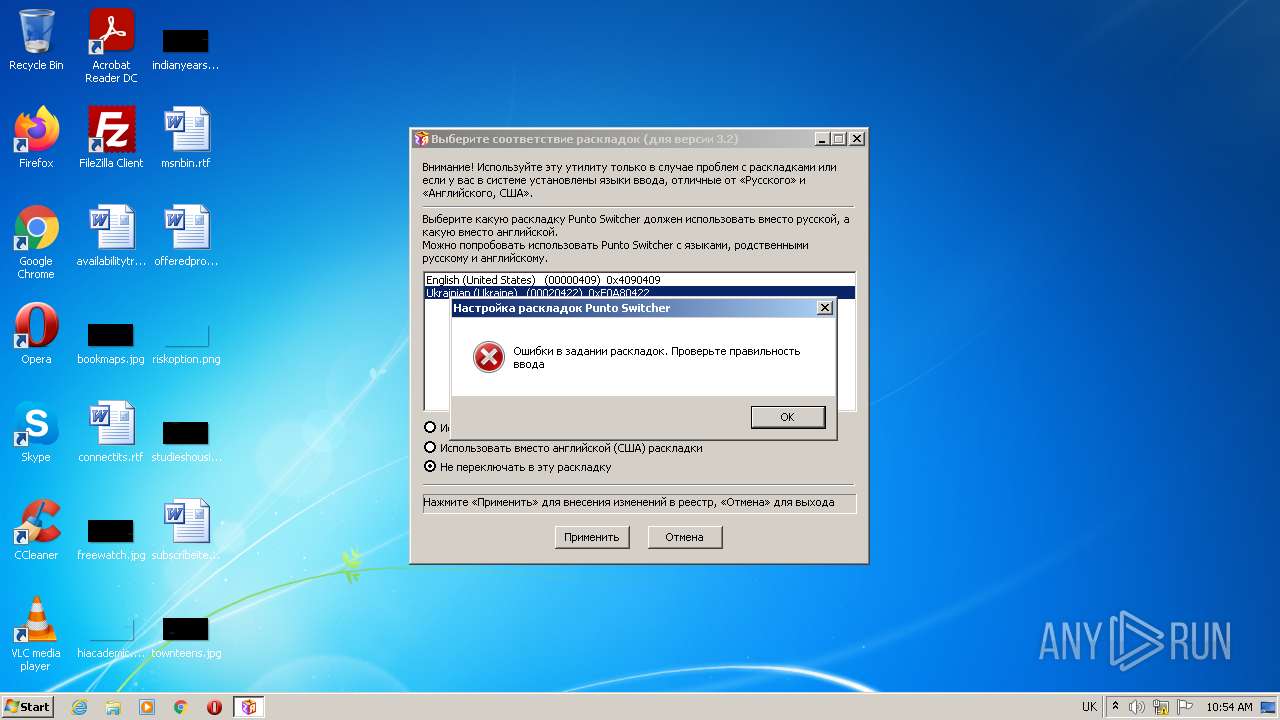Open the subscribeite... document icon
Screen dimensions: 1280x720
tap(186, 530)
